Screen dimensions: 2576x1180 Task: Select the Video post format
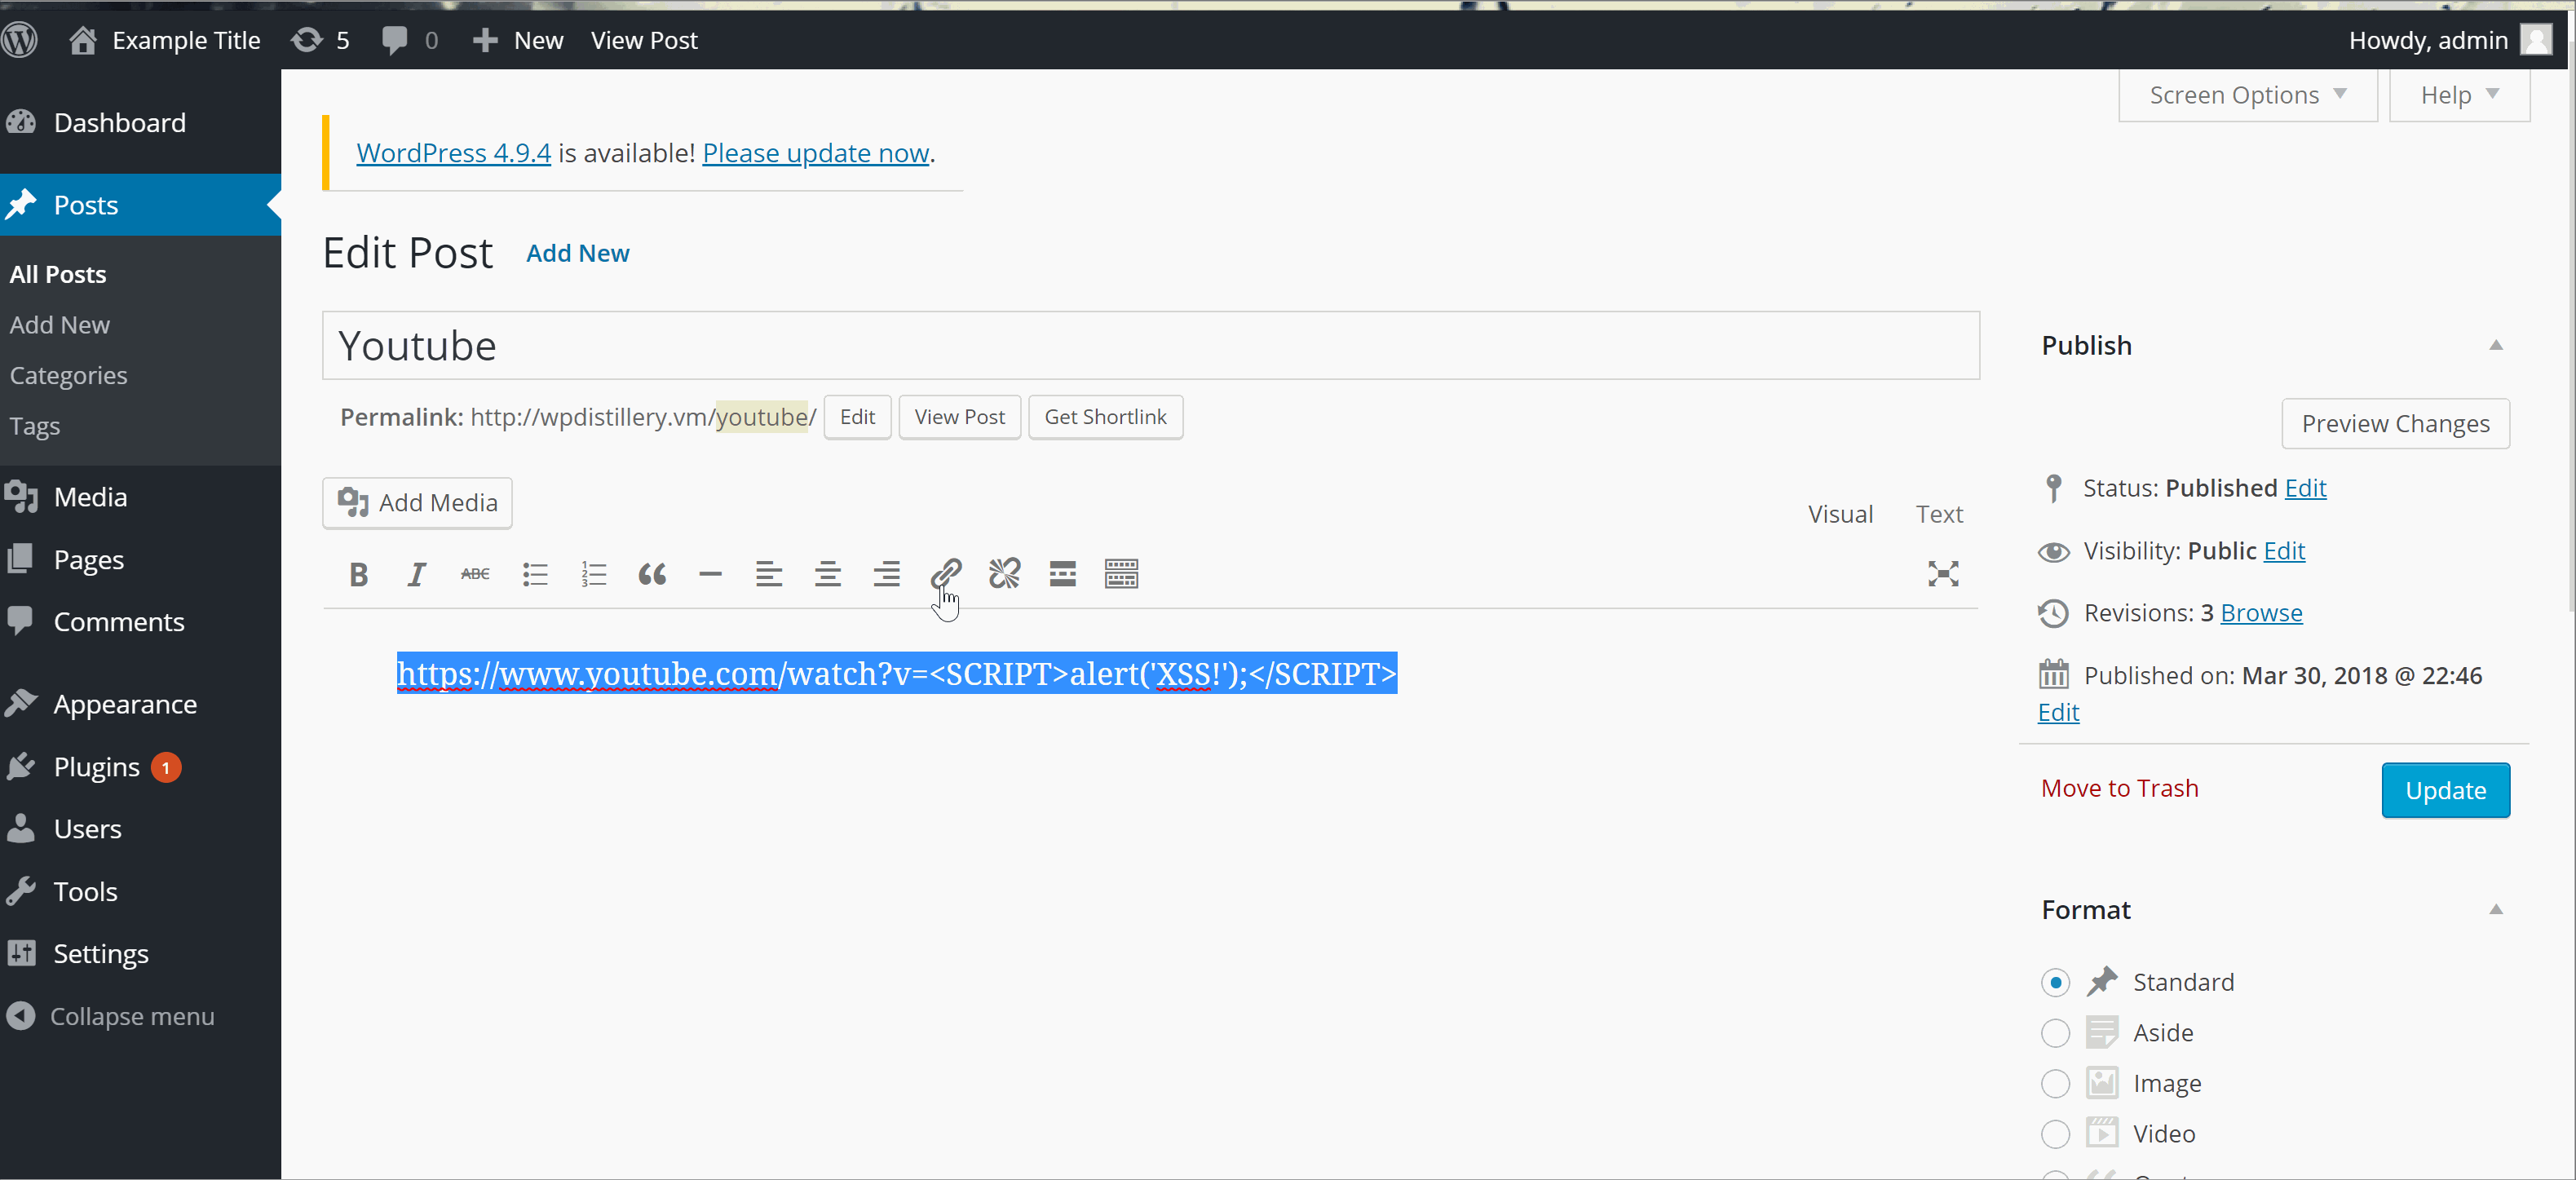tap(2055, 1134)
